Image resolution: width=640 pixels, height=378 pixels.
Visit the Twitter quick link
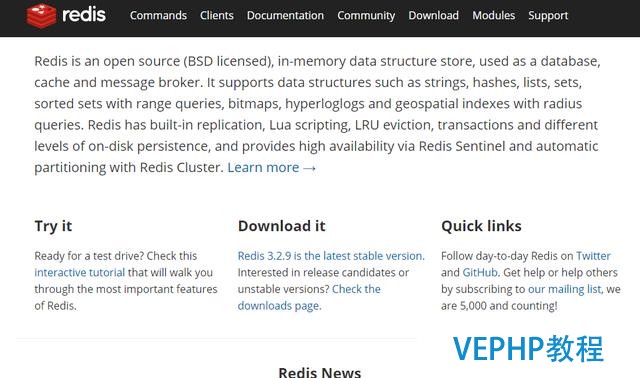[x=593, y=256]
